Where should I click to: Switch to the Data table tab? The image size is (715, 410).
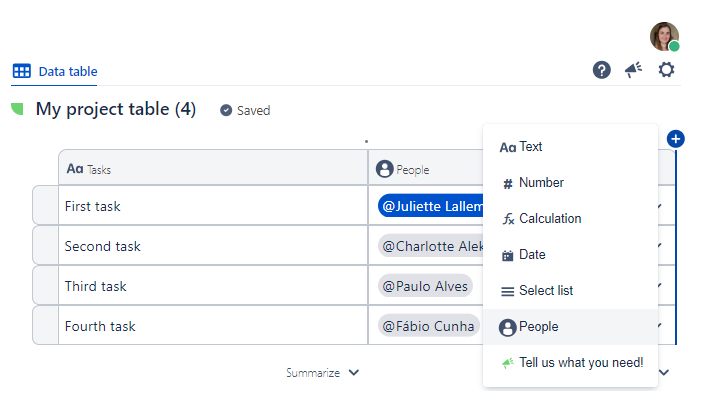(x=55, y=71)
